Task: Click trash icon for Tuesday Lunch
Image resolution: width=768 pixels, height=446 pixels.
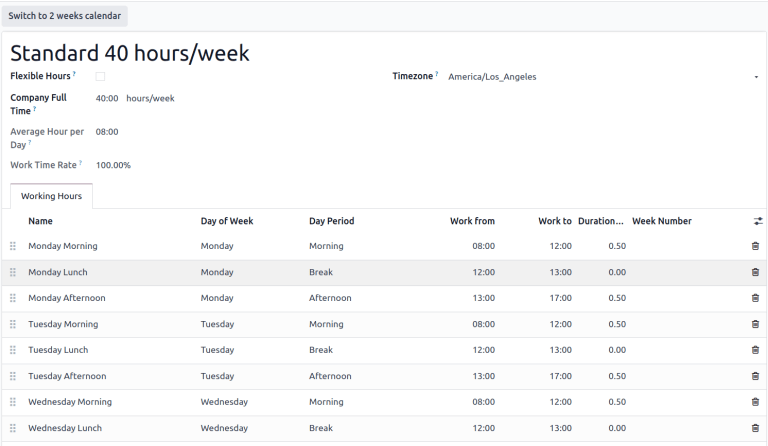Action: tap(755, 350)
